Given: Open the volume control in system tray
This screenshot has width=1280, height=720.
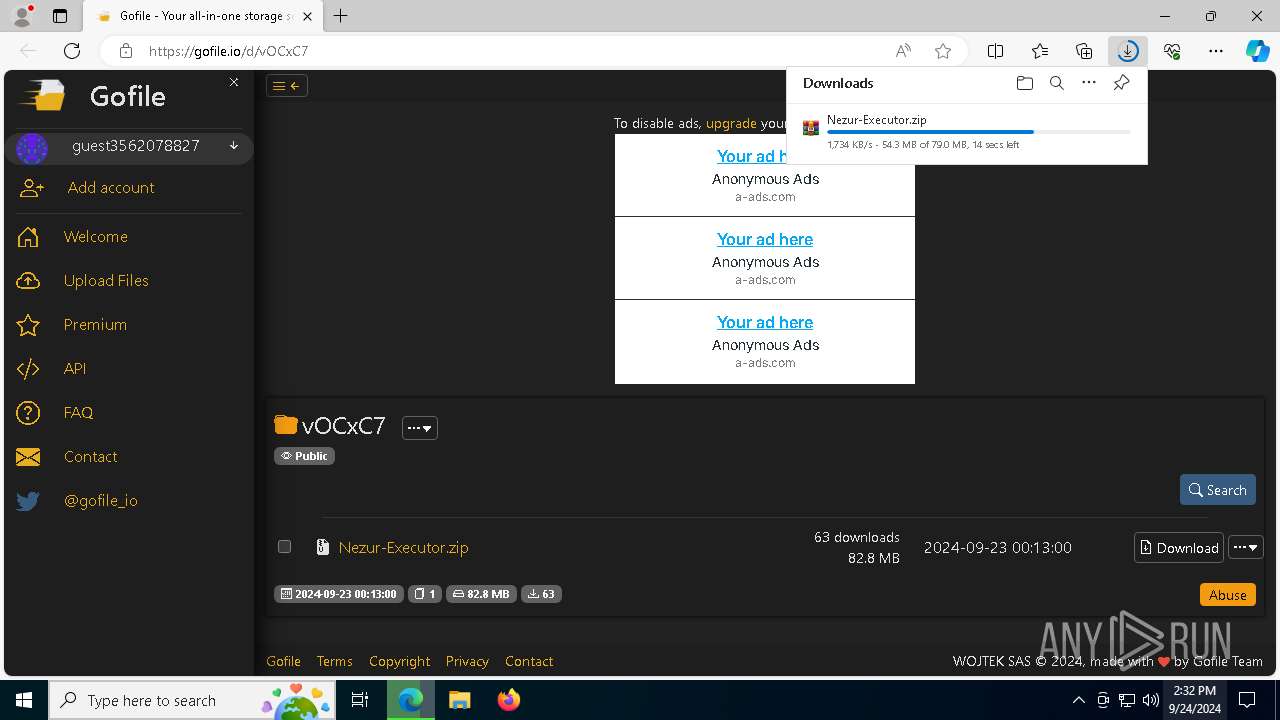Looking at the screenshot, I should (1150, 700).
